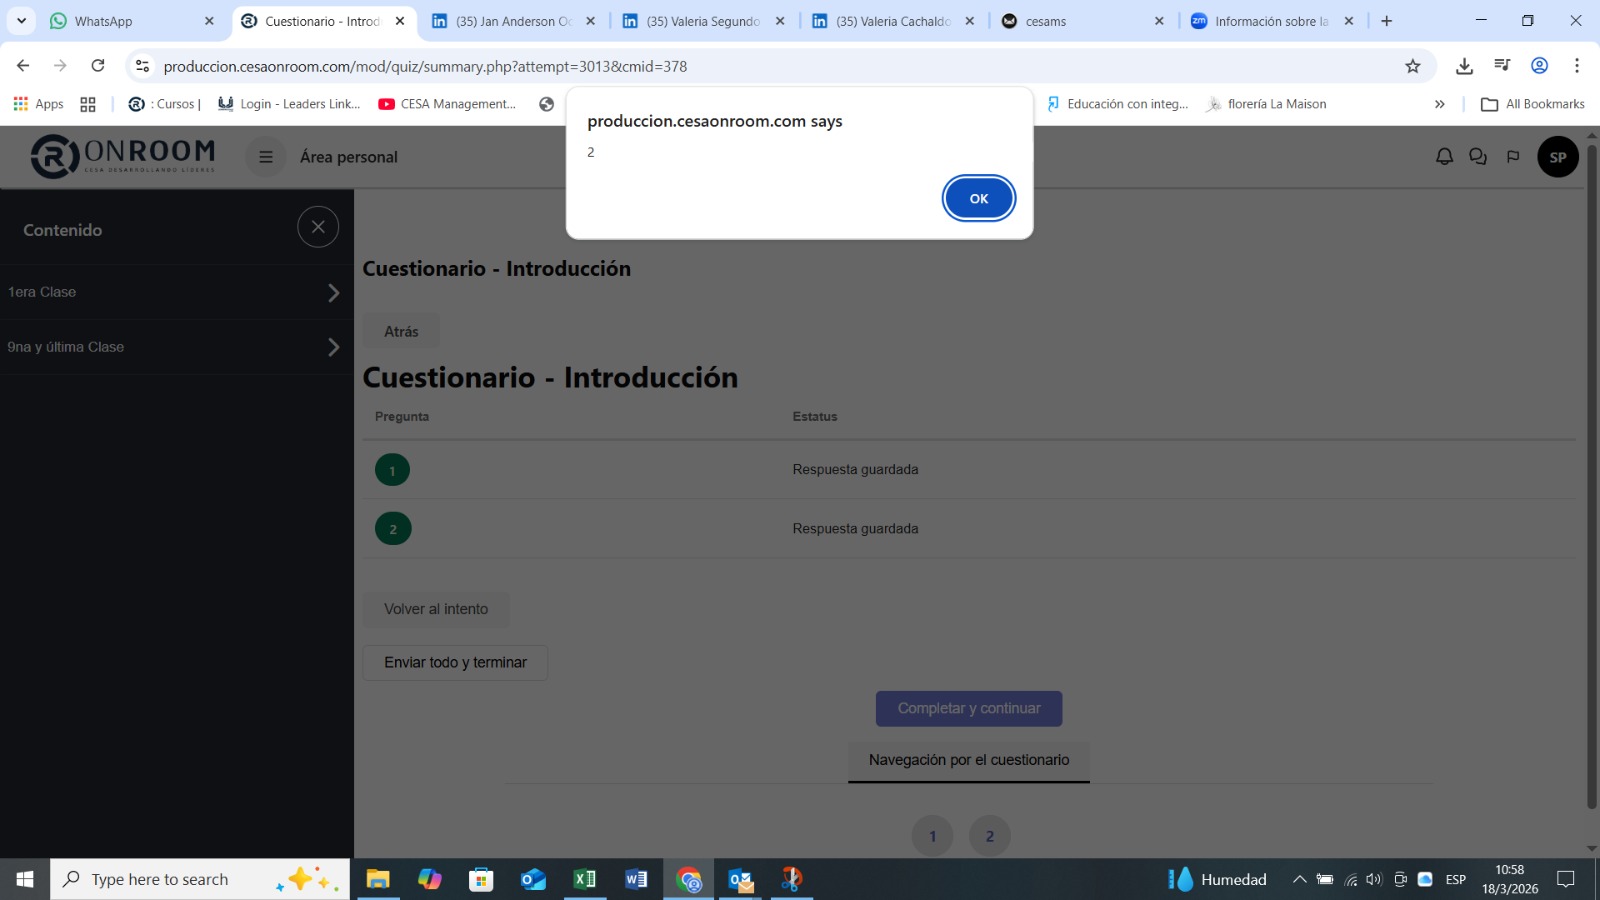Switch to the WhatsApp tab

130,21
